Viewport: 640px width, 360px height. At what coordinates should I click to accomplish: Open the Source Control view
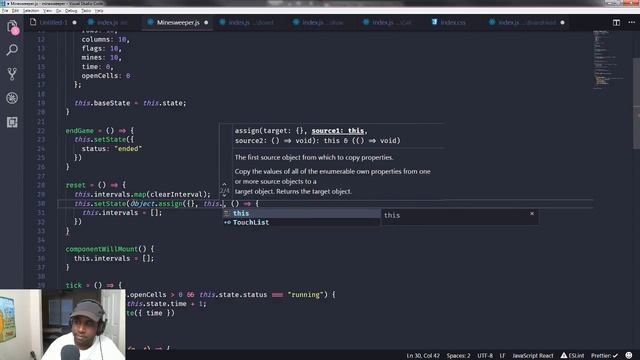tap(12, 74)
